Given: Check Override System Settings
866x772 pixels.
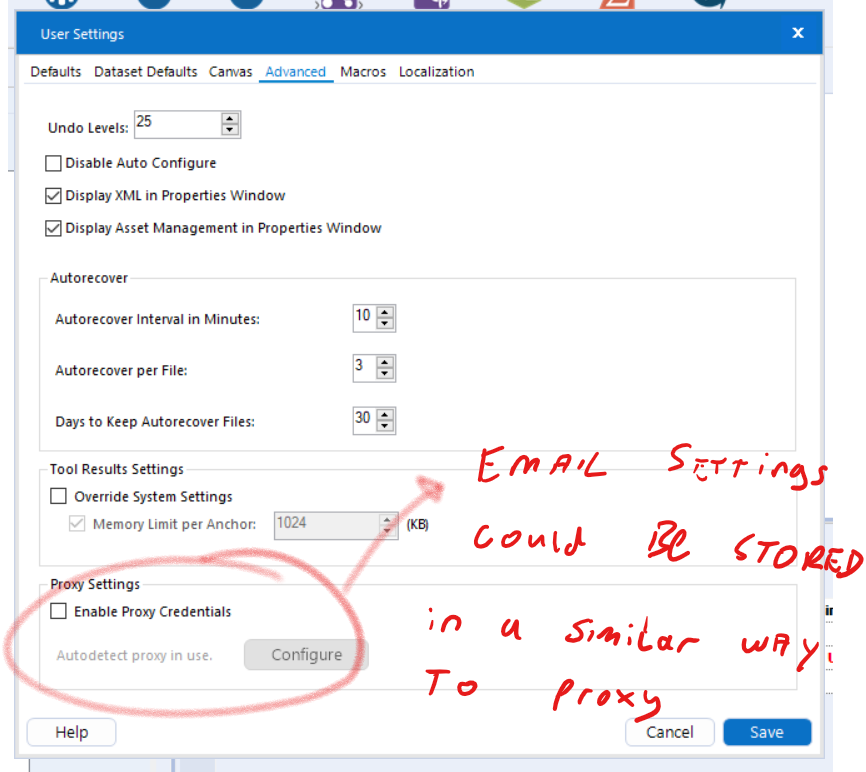Looking at the screenshot, I should [57, 496].
